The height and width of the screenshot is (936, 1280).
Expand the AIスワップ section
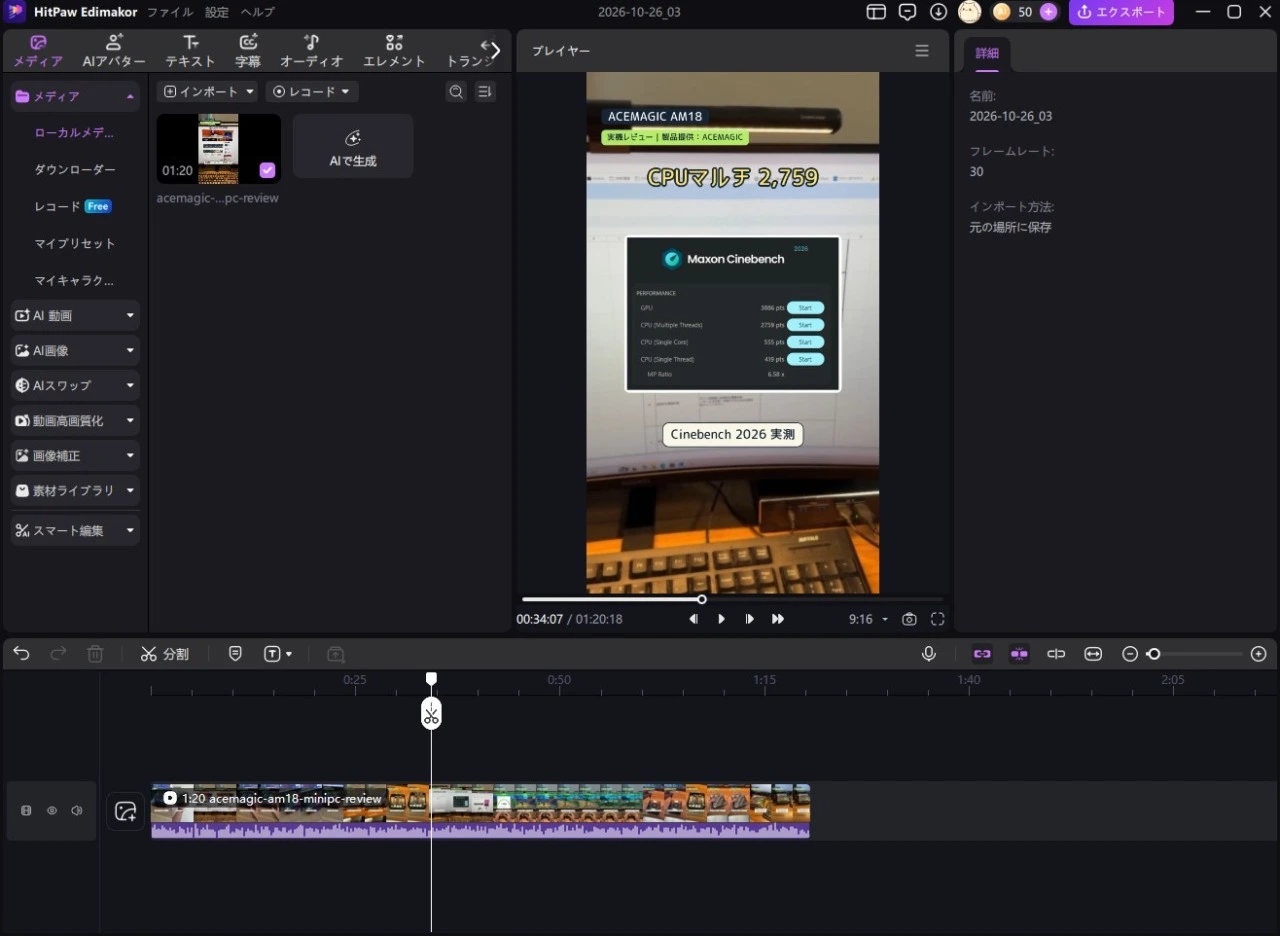pos(75,386)
